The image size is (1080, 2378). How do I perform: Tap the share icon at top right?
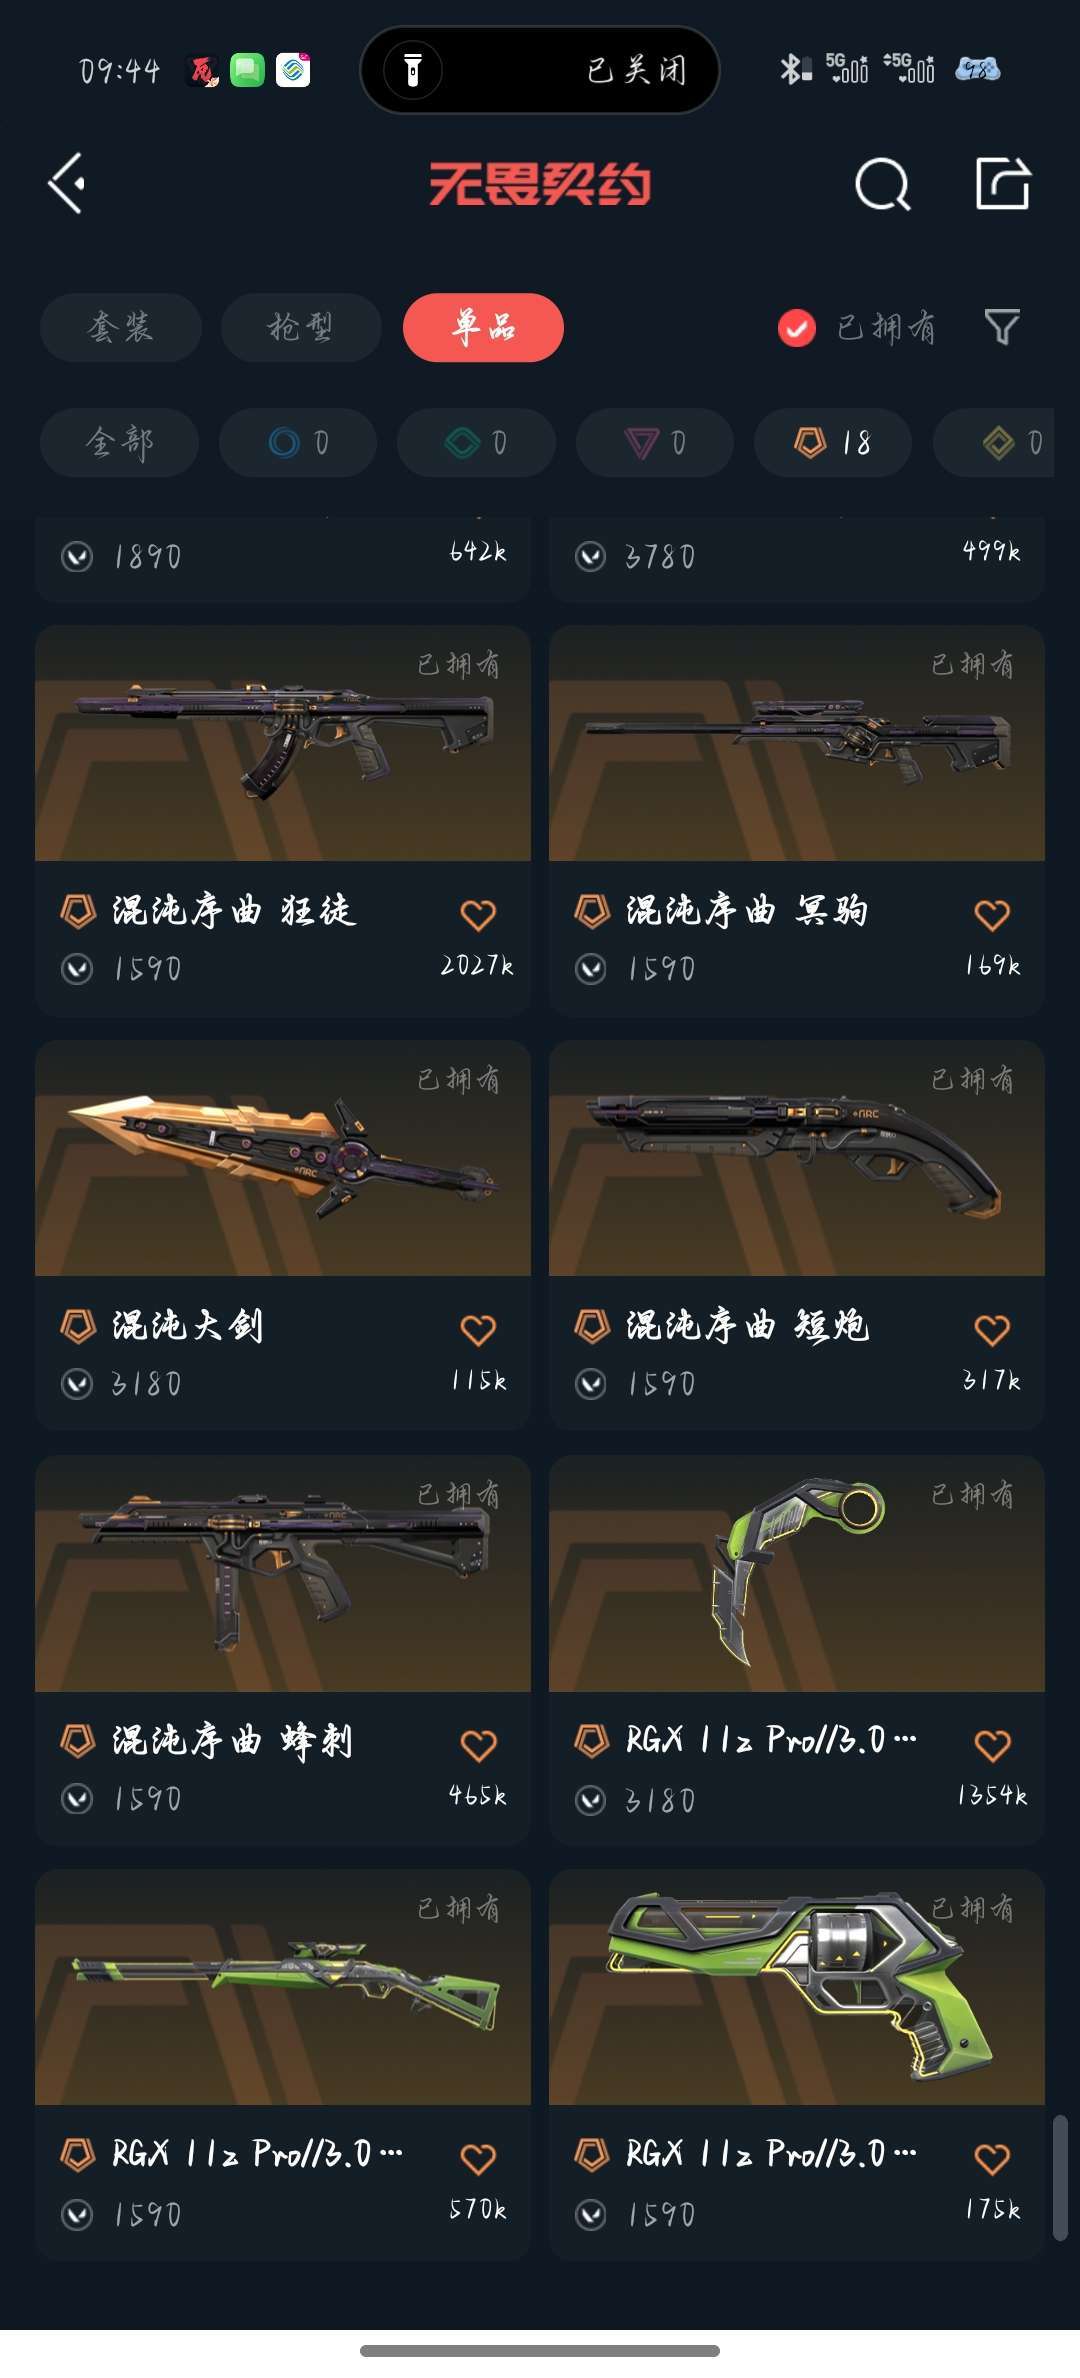tap(1003, 183)
